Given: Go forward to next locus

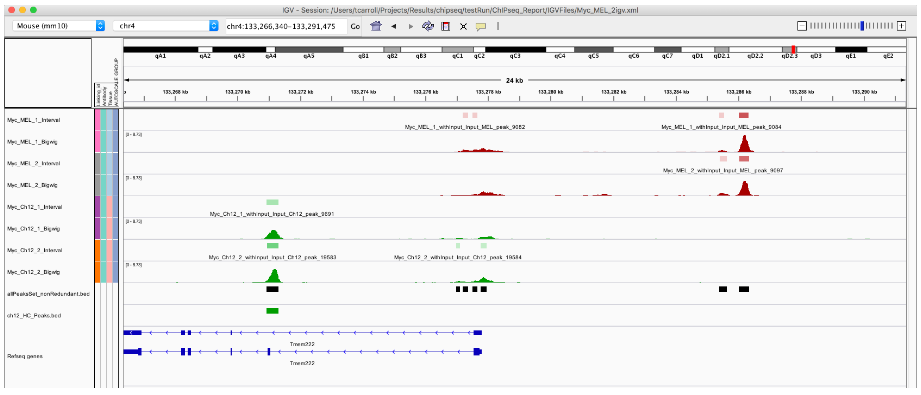Looking at the screenshot, I should [x=411, y=26].
